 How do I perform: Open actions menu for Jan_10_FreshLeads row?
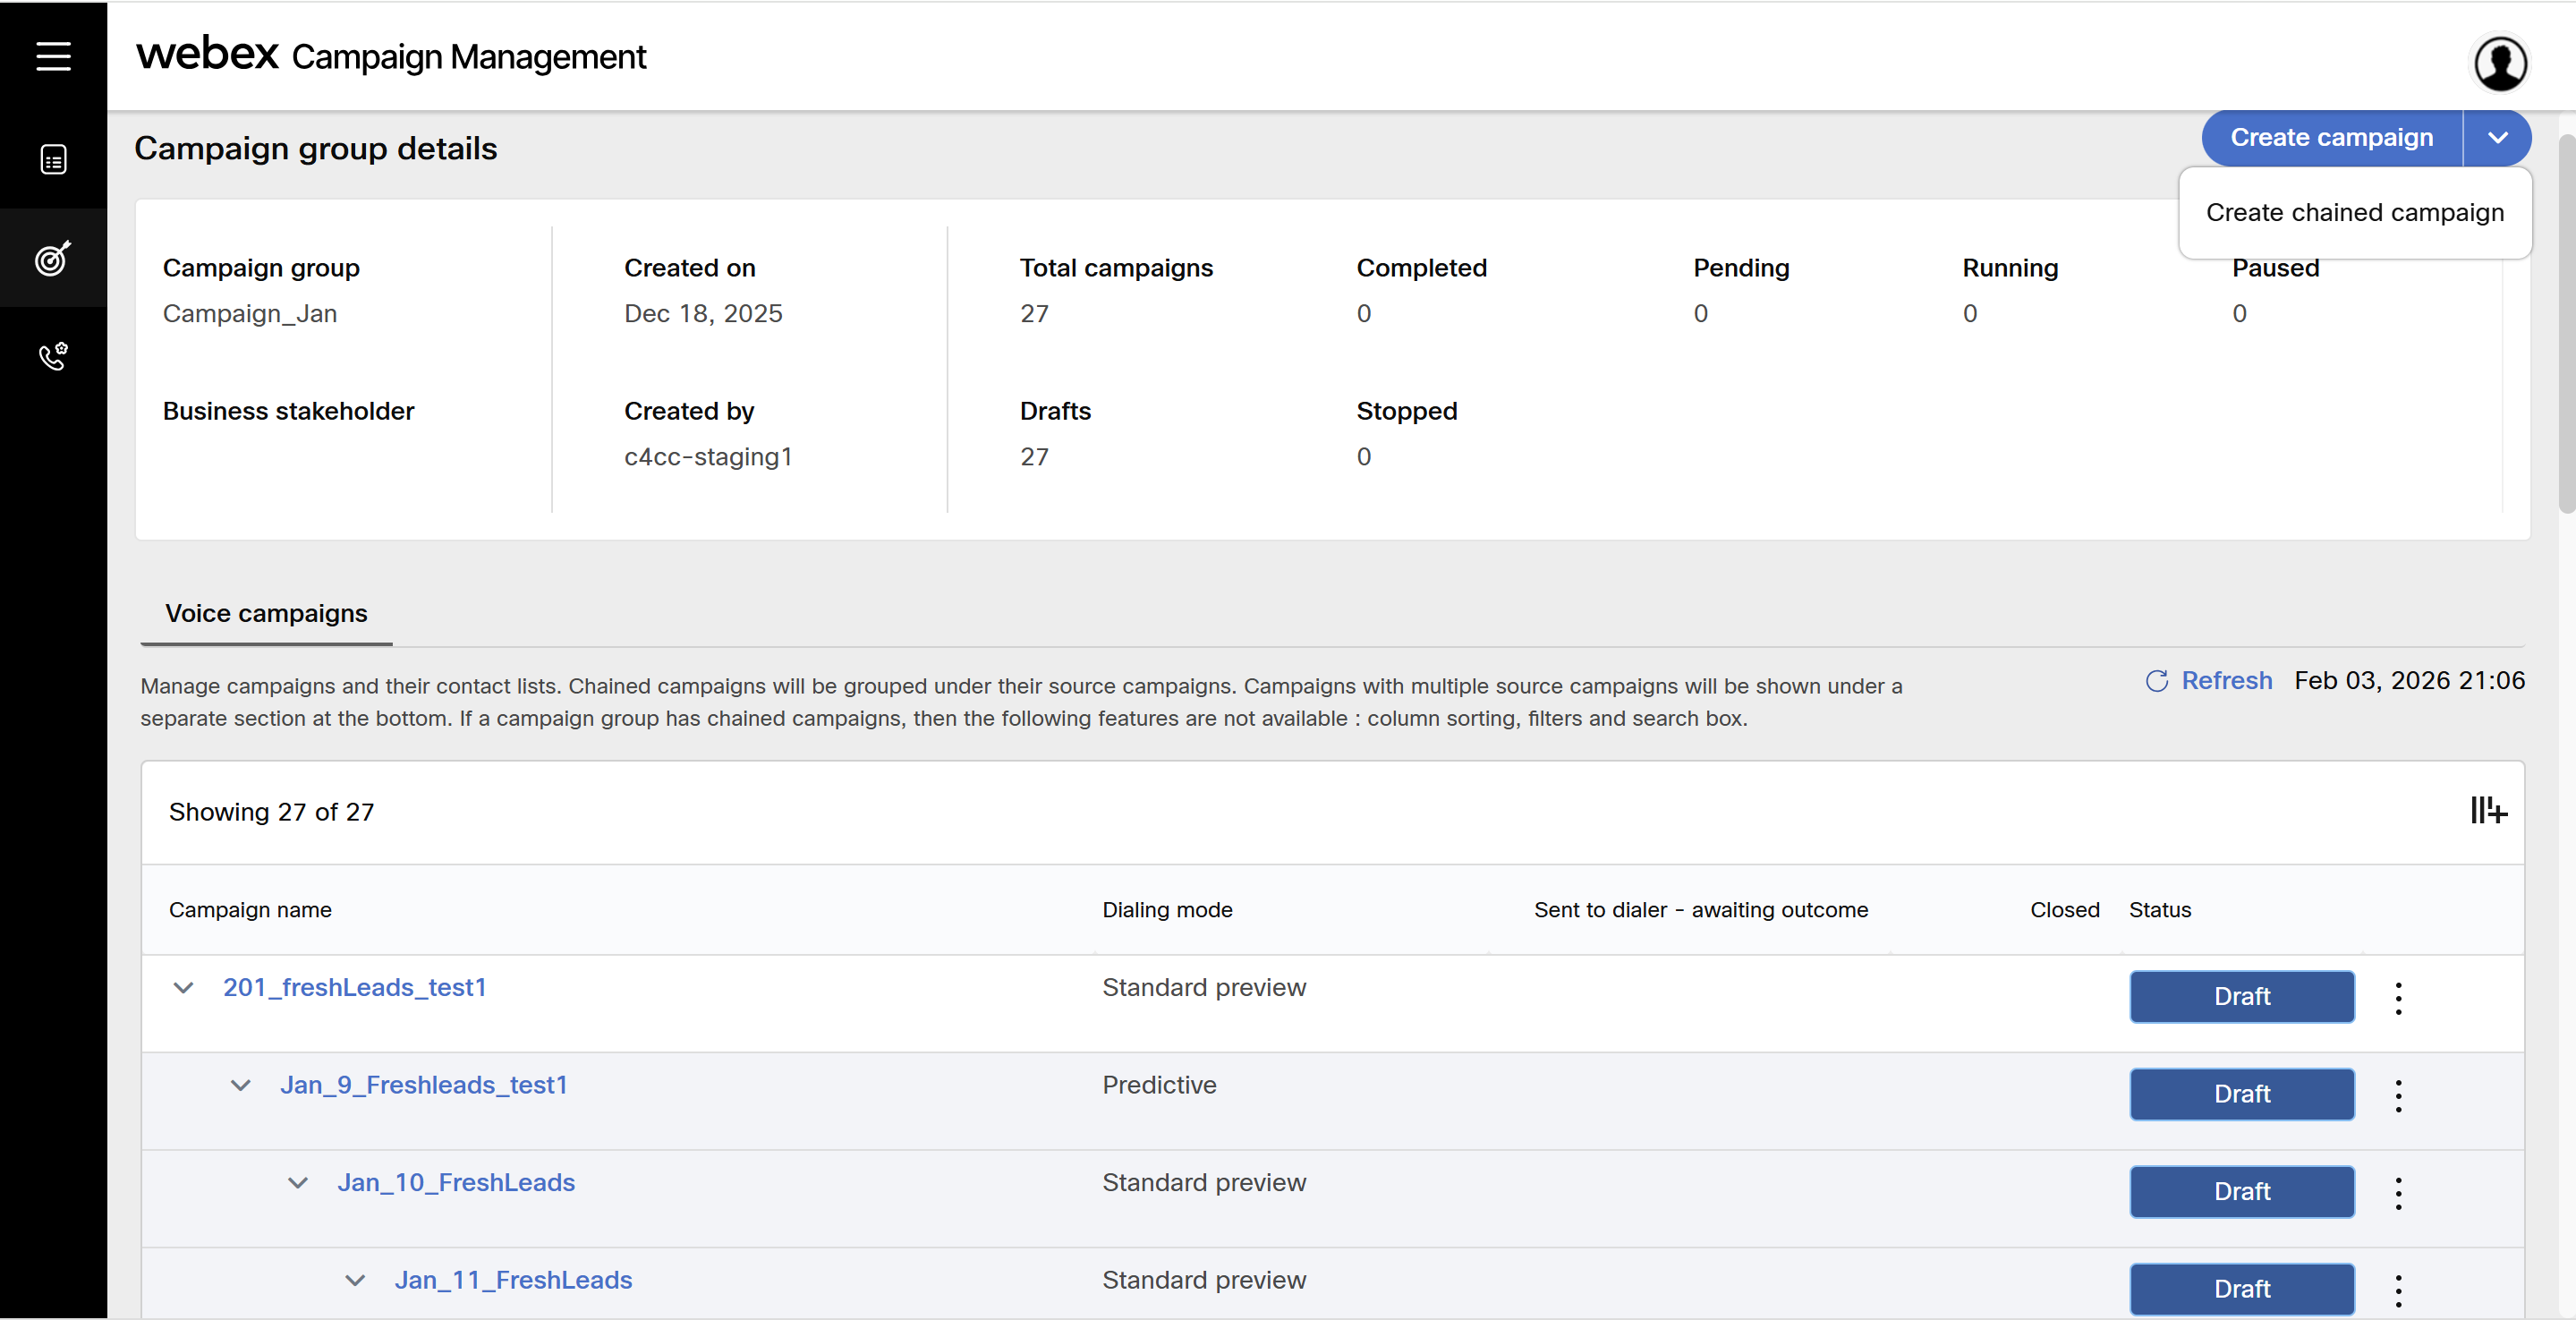[2398, 1193]
